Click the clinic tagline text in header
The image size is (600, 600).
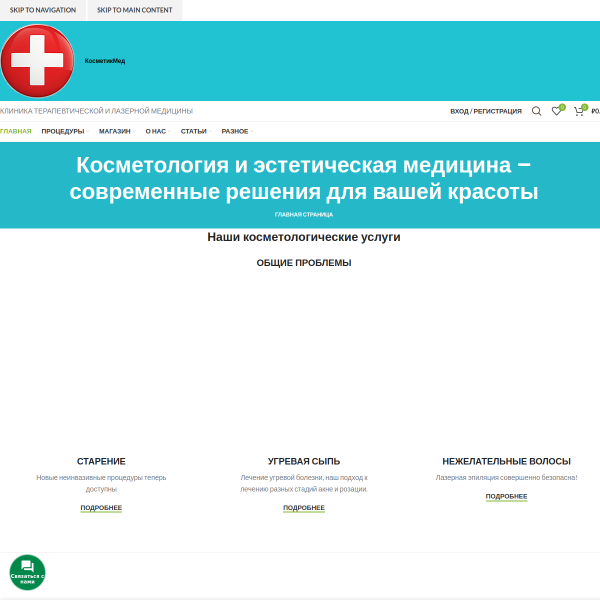point(96,111)
